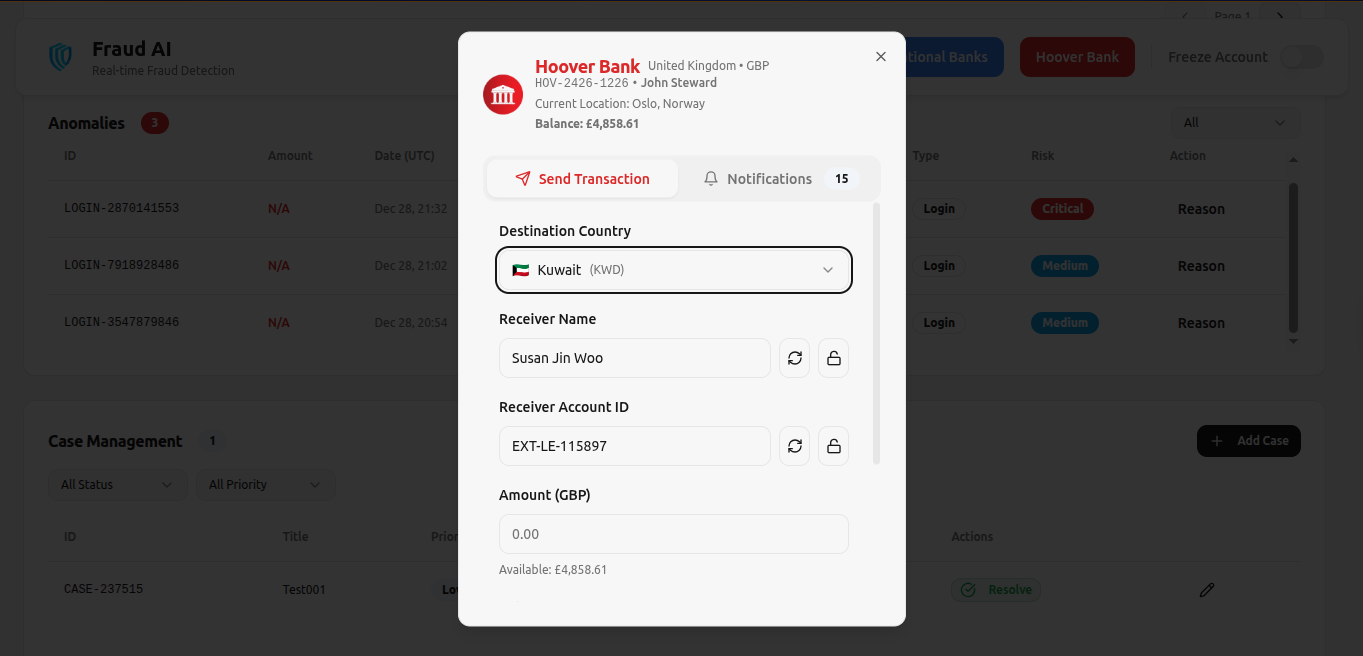Click case ID CASE-237515
Viewport: 1363px width, 656px height.
(104, 590)
